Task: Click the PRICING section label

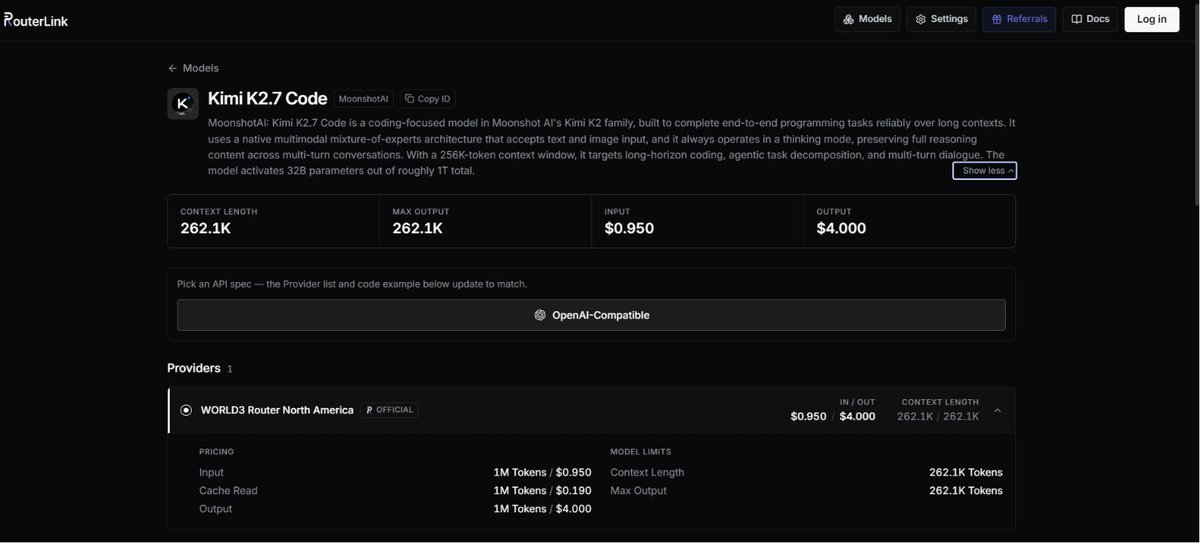Action: click(x=216, y=452)
